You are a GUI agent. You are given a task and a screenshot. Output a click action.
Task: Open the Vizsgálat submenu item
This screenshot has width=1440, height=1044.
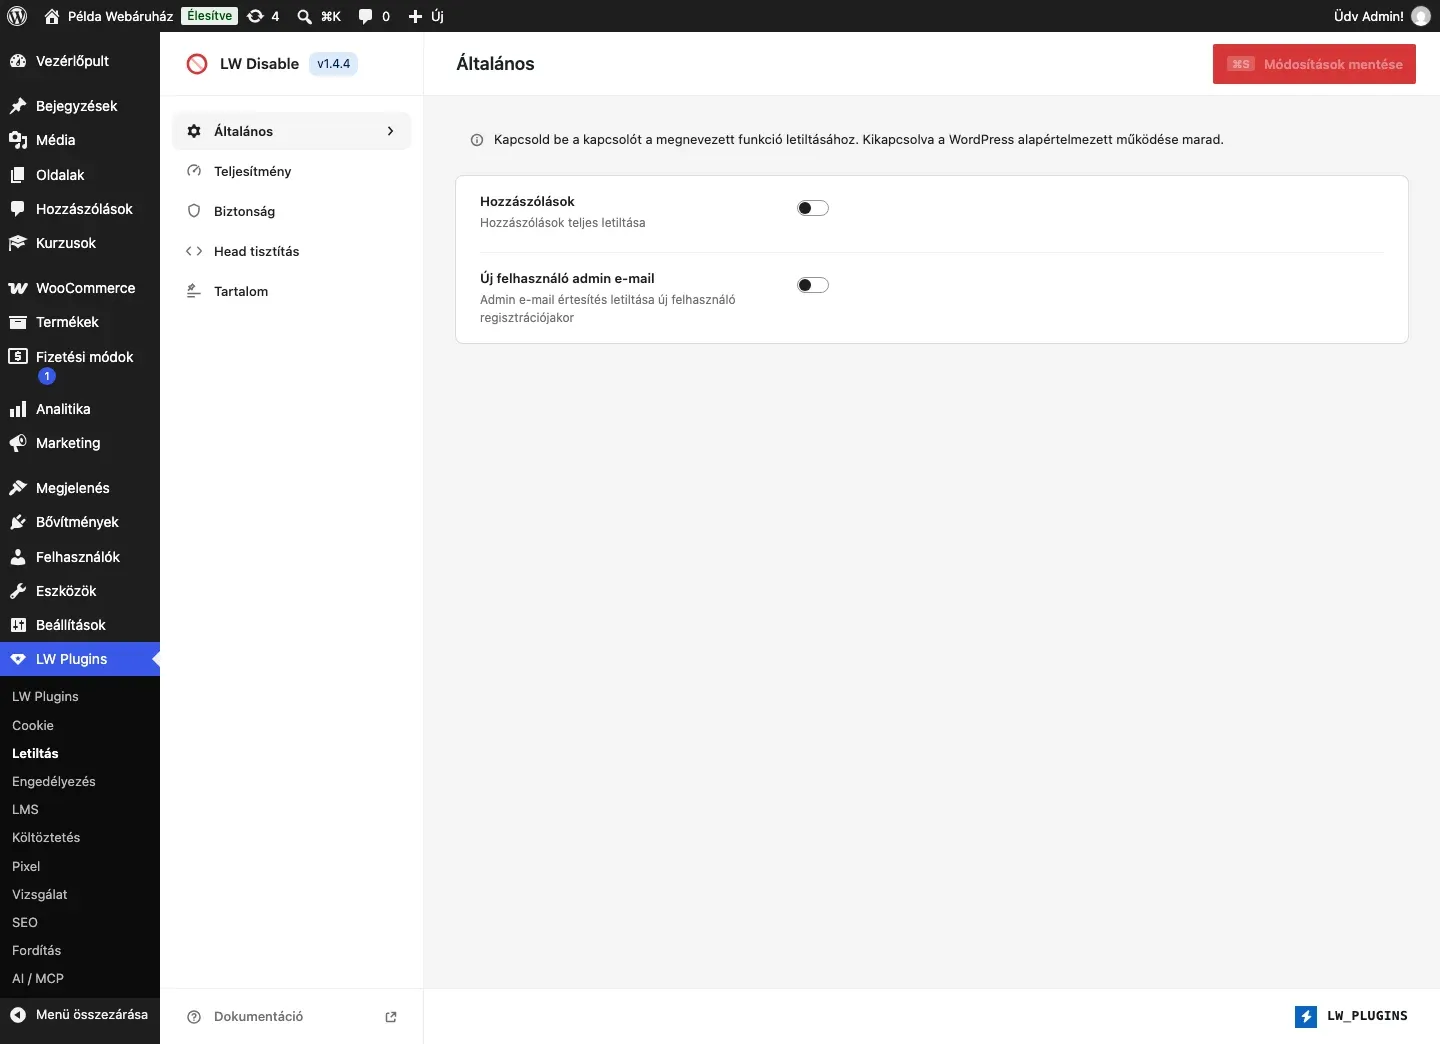coord(40,894)
